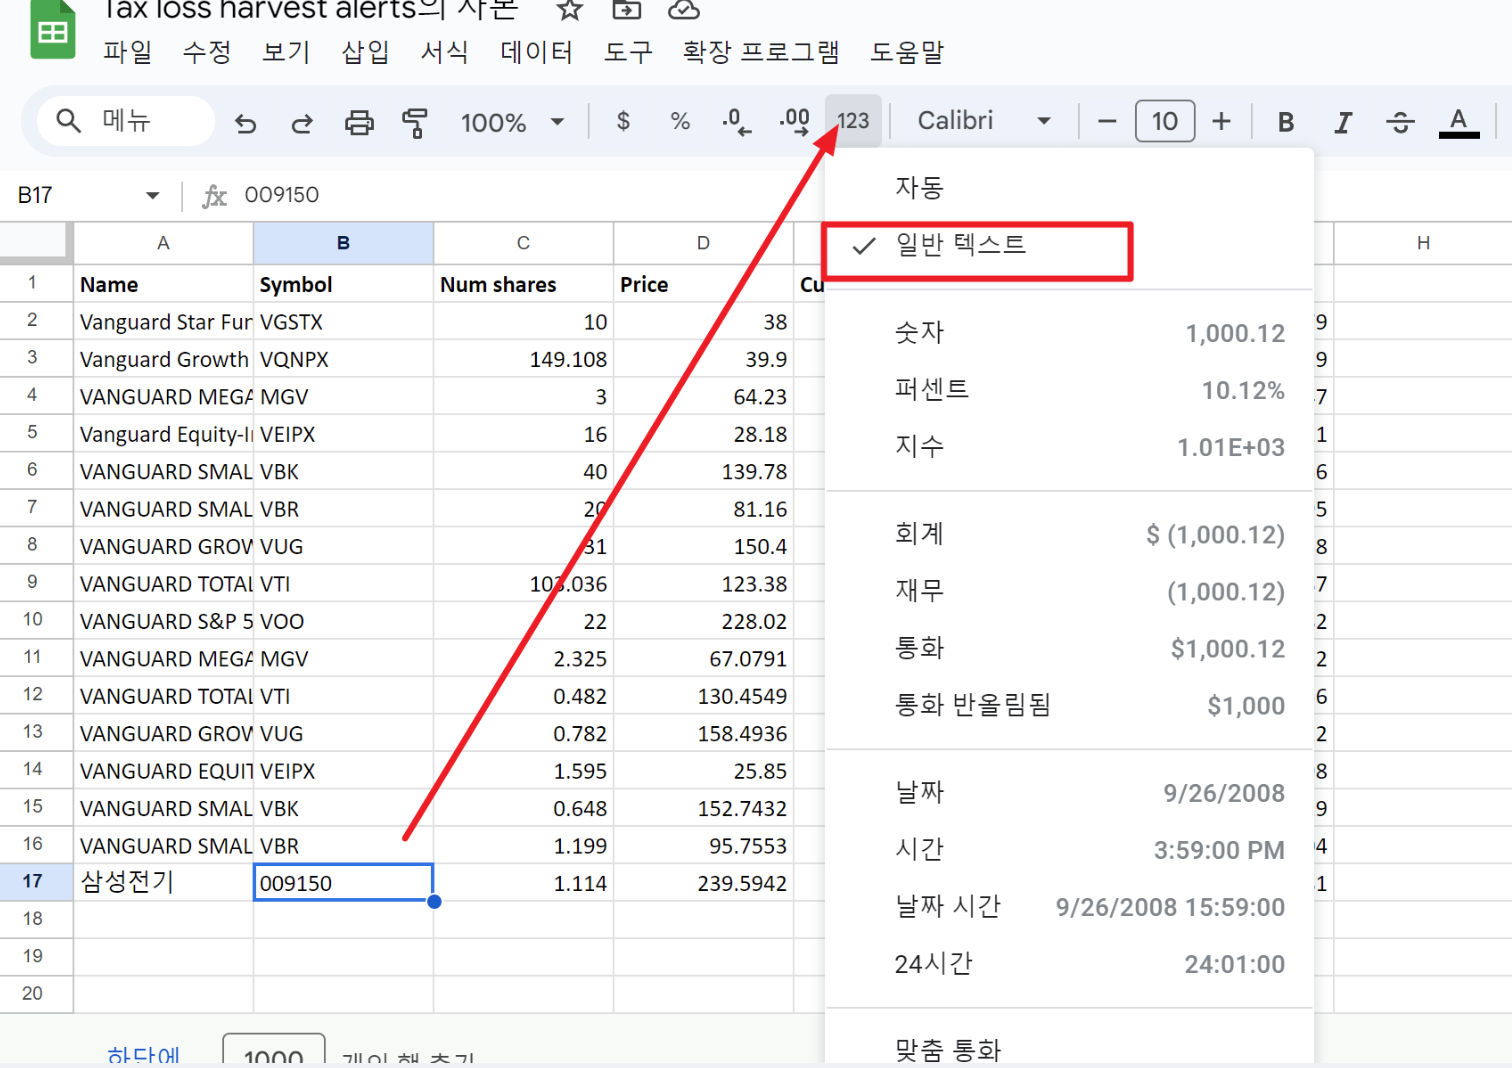Open the 파일 menu

[x=128, y=52]
